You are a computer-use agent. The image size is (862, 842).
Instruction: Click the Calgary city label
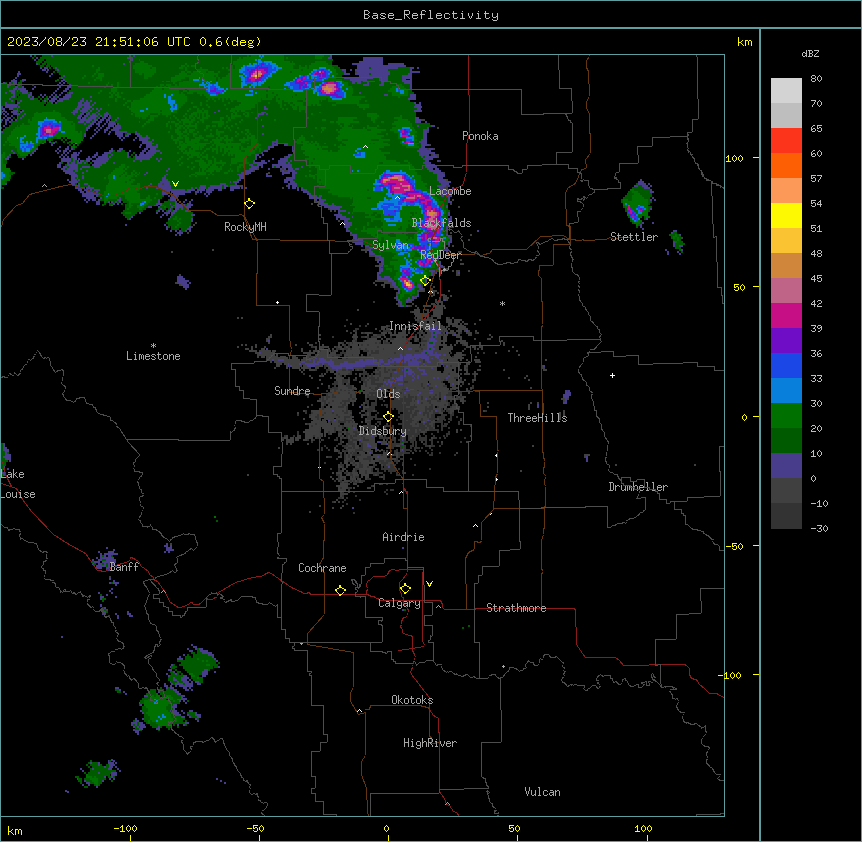point(399,603)
